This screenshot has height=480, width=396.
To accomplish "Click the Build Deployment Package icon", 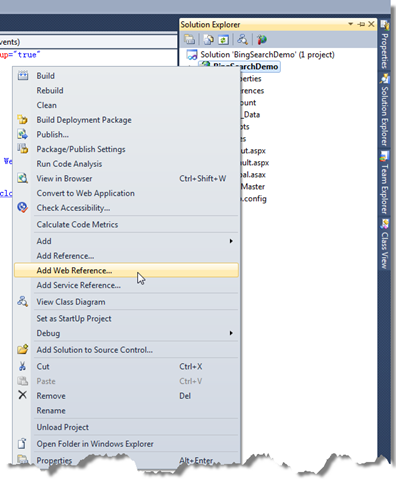I will coord(23,120).
